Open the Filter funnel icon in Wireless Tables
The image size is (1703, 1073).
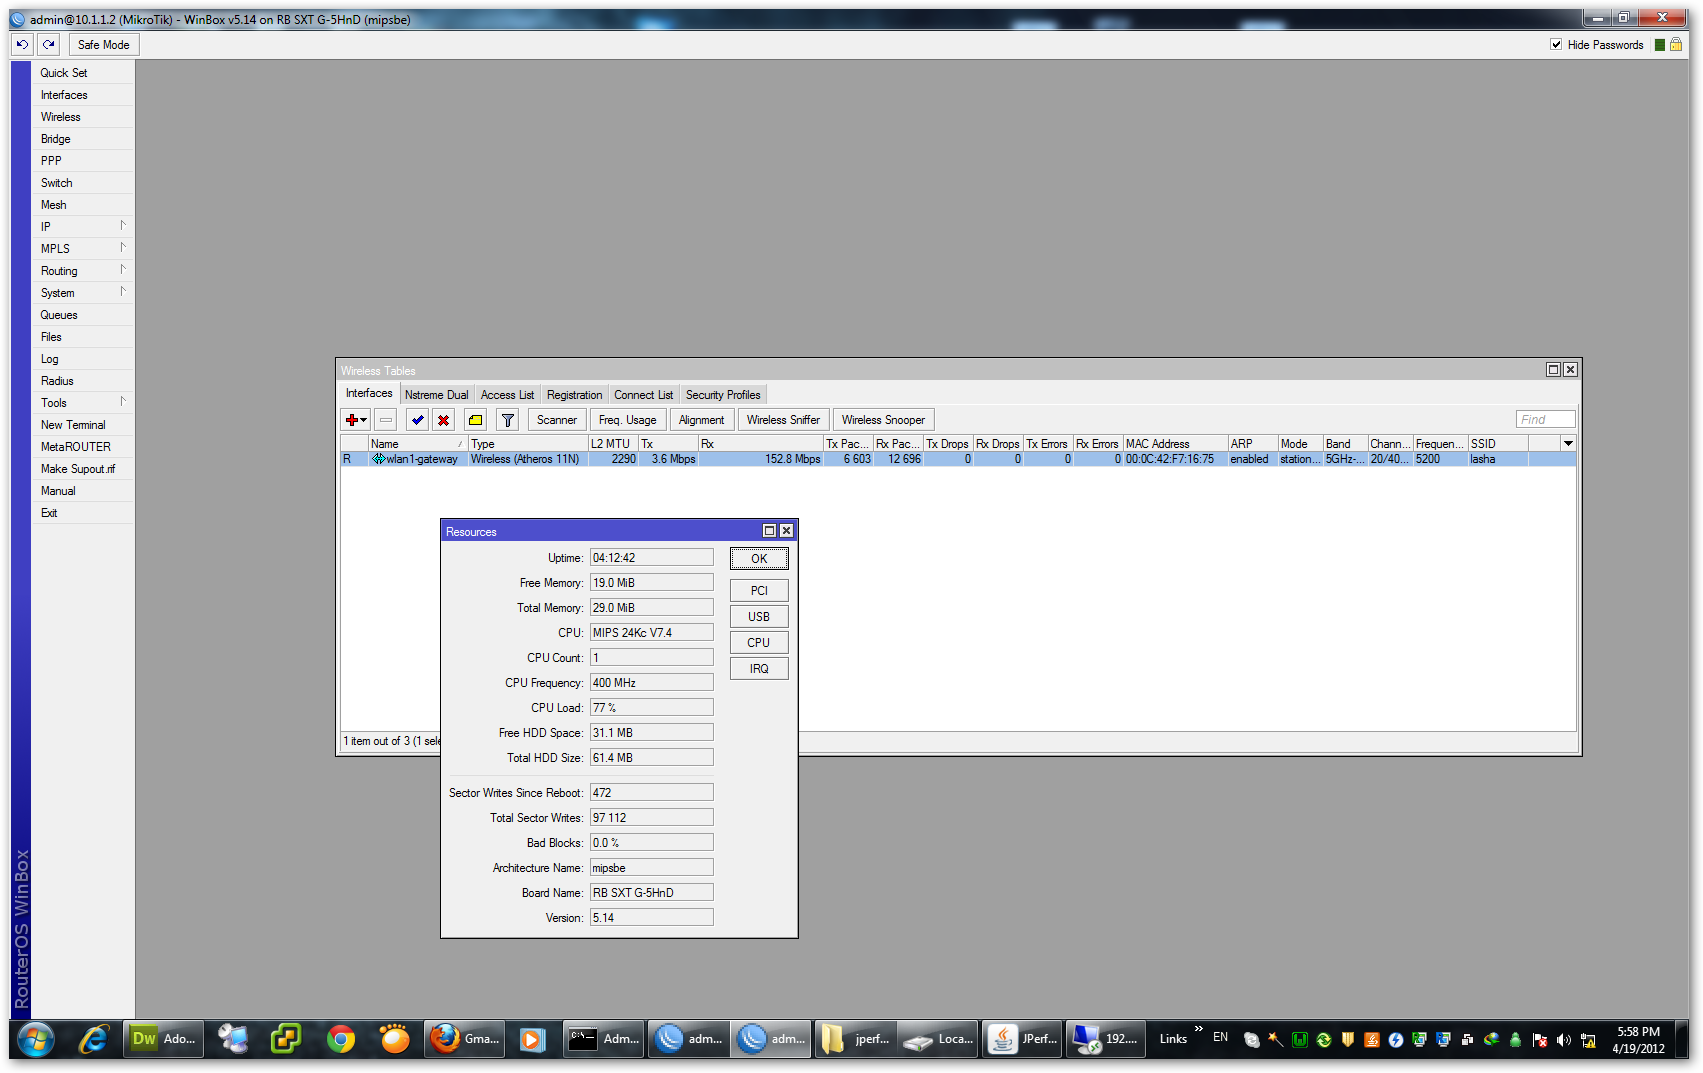[508, 420]
